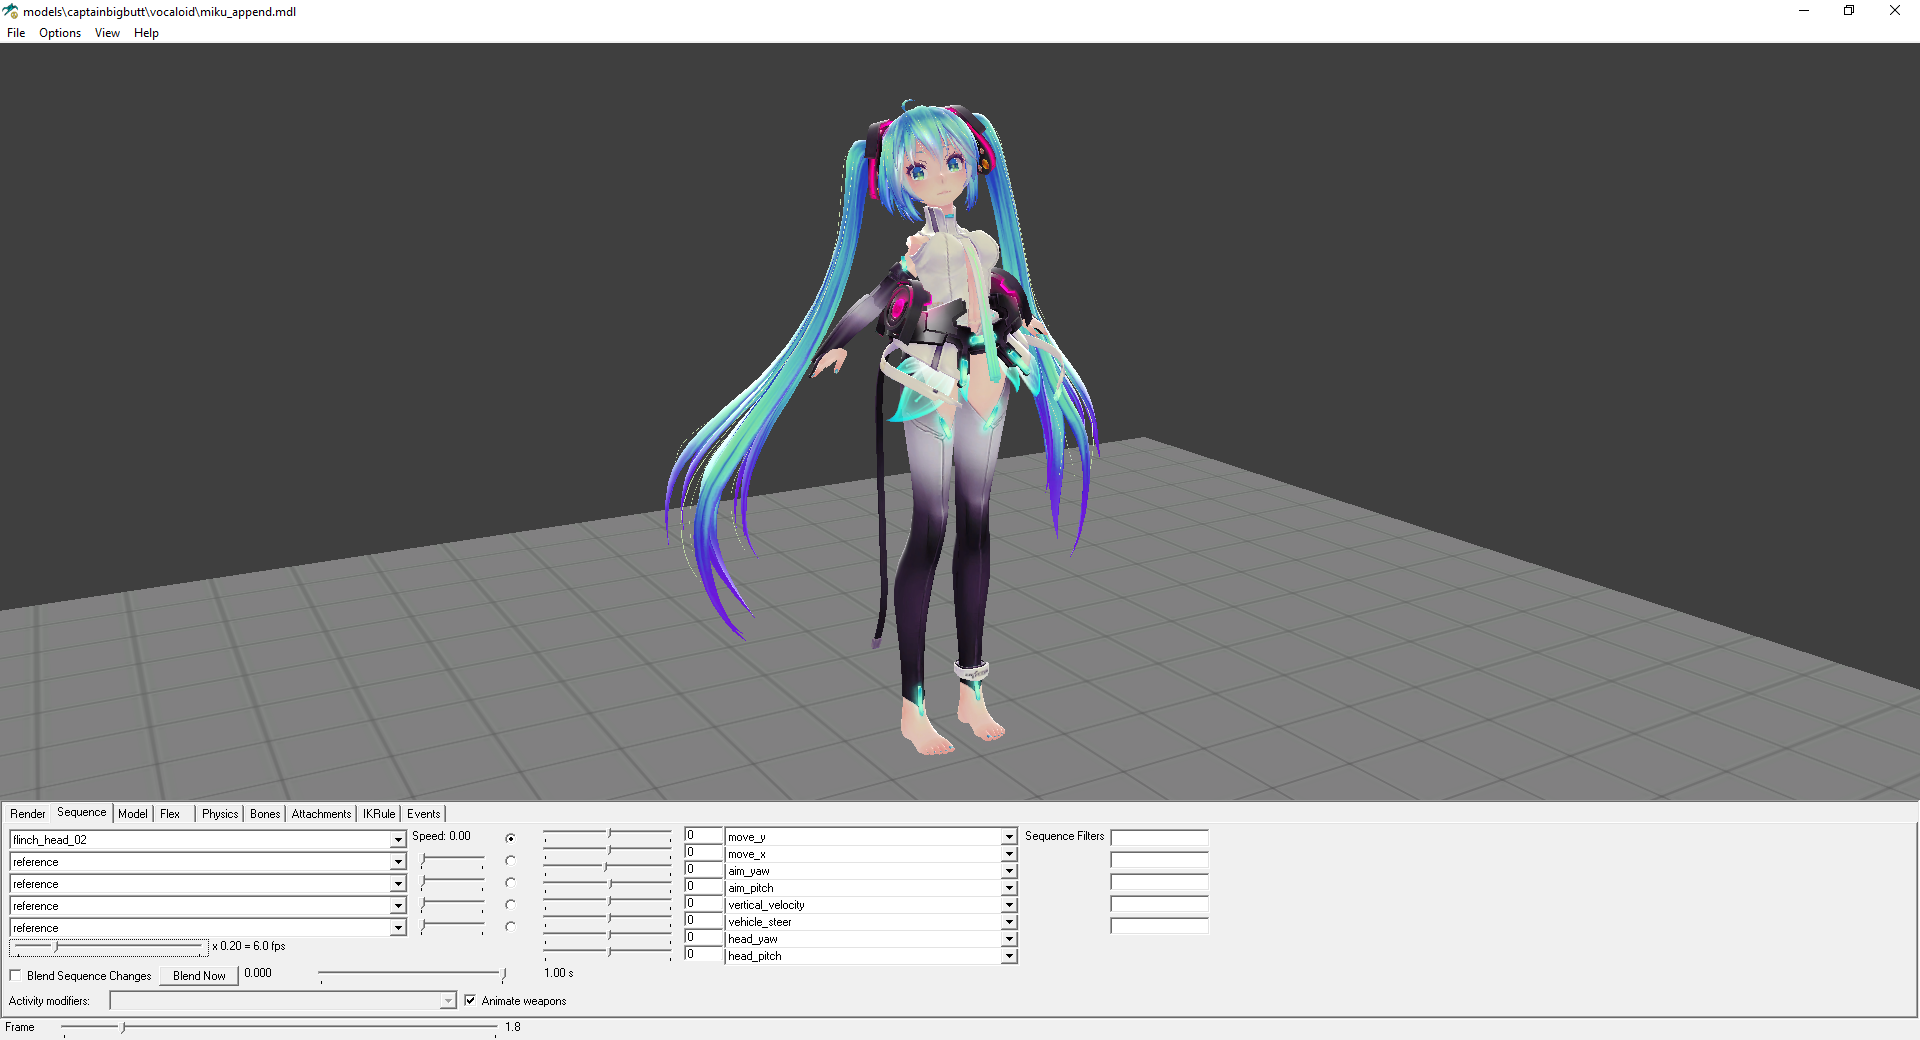Open the Options menu

[60, 33]
